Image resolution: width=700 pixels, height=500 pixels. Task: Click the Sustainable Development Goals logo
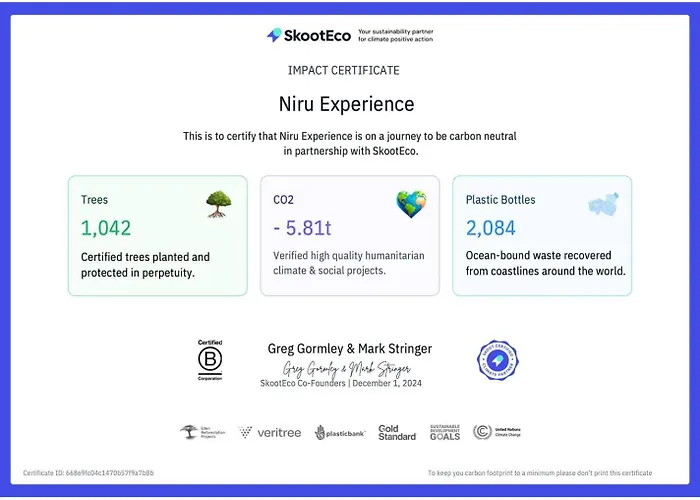point(445,432)
